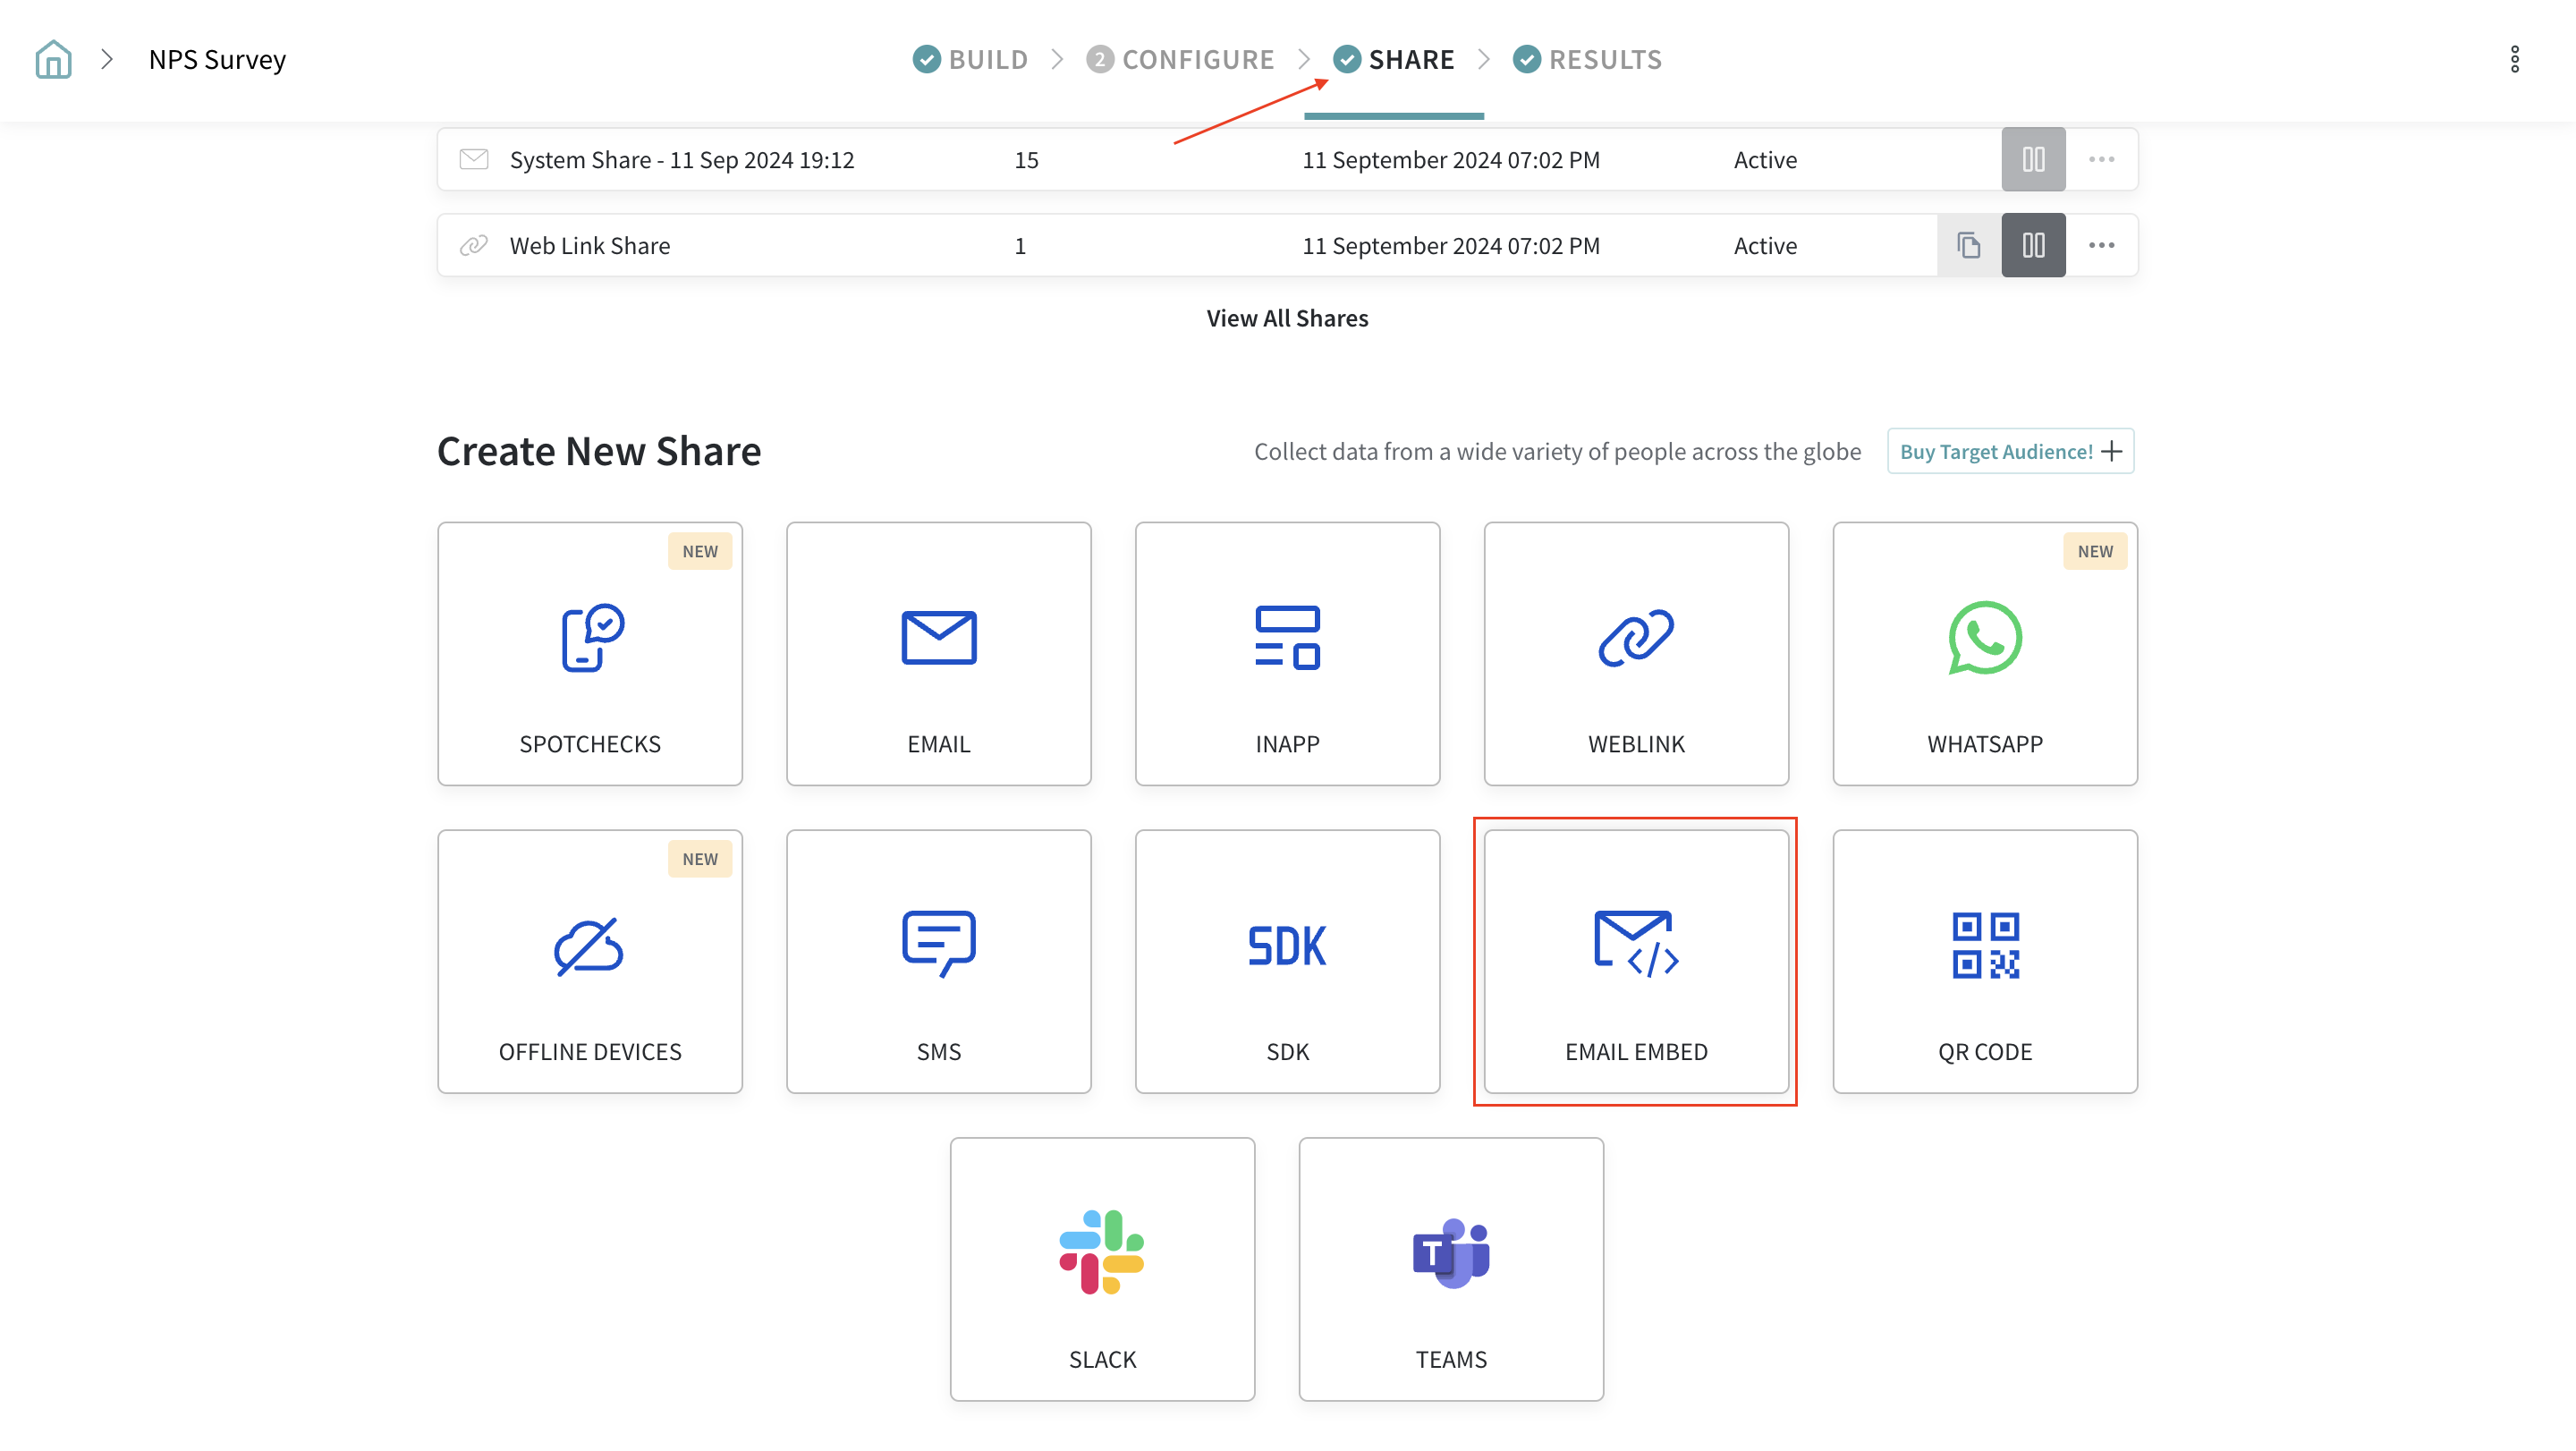This screenshot has width=2576, height=1451.
Task: Pause the System Share entry
Action: pyautogui.click(x=2033, y=159)
